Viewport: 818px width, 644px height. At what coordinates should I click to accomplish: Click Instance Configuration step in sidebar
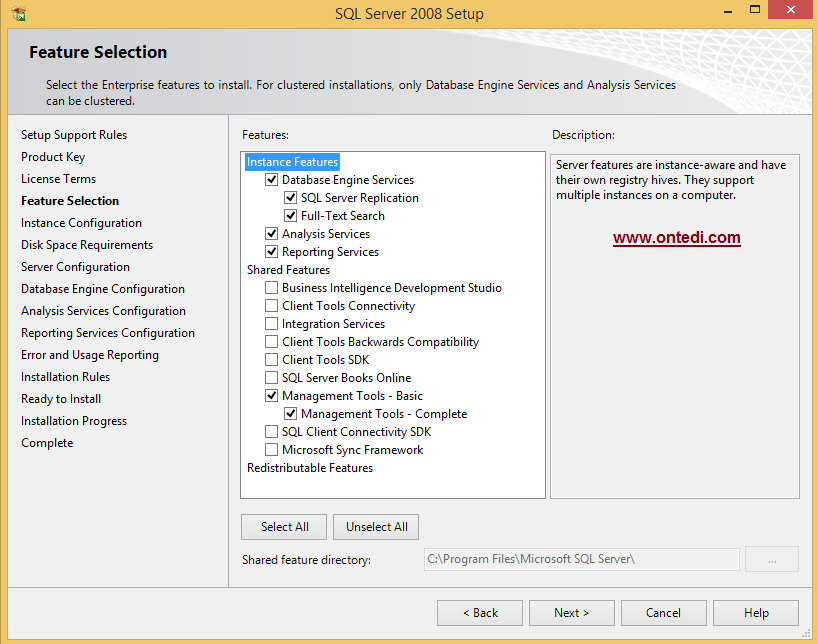81,223
